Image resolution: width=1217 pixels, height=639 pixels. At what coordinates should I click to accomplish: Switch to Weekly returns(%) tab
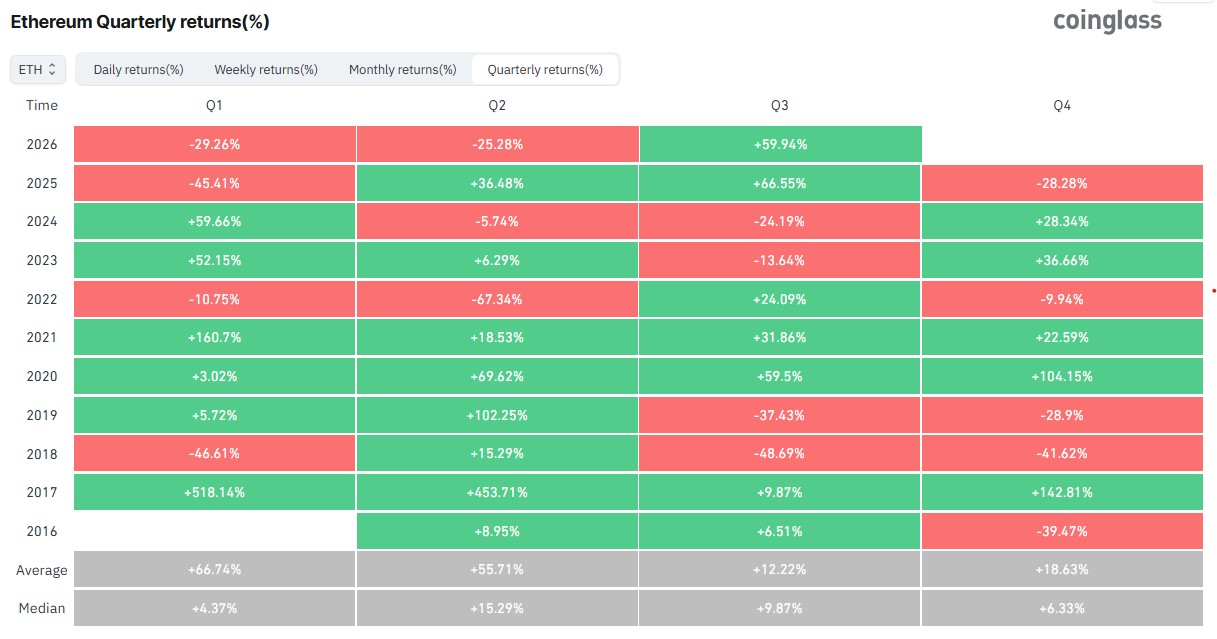click(x=266, y=70)
